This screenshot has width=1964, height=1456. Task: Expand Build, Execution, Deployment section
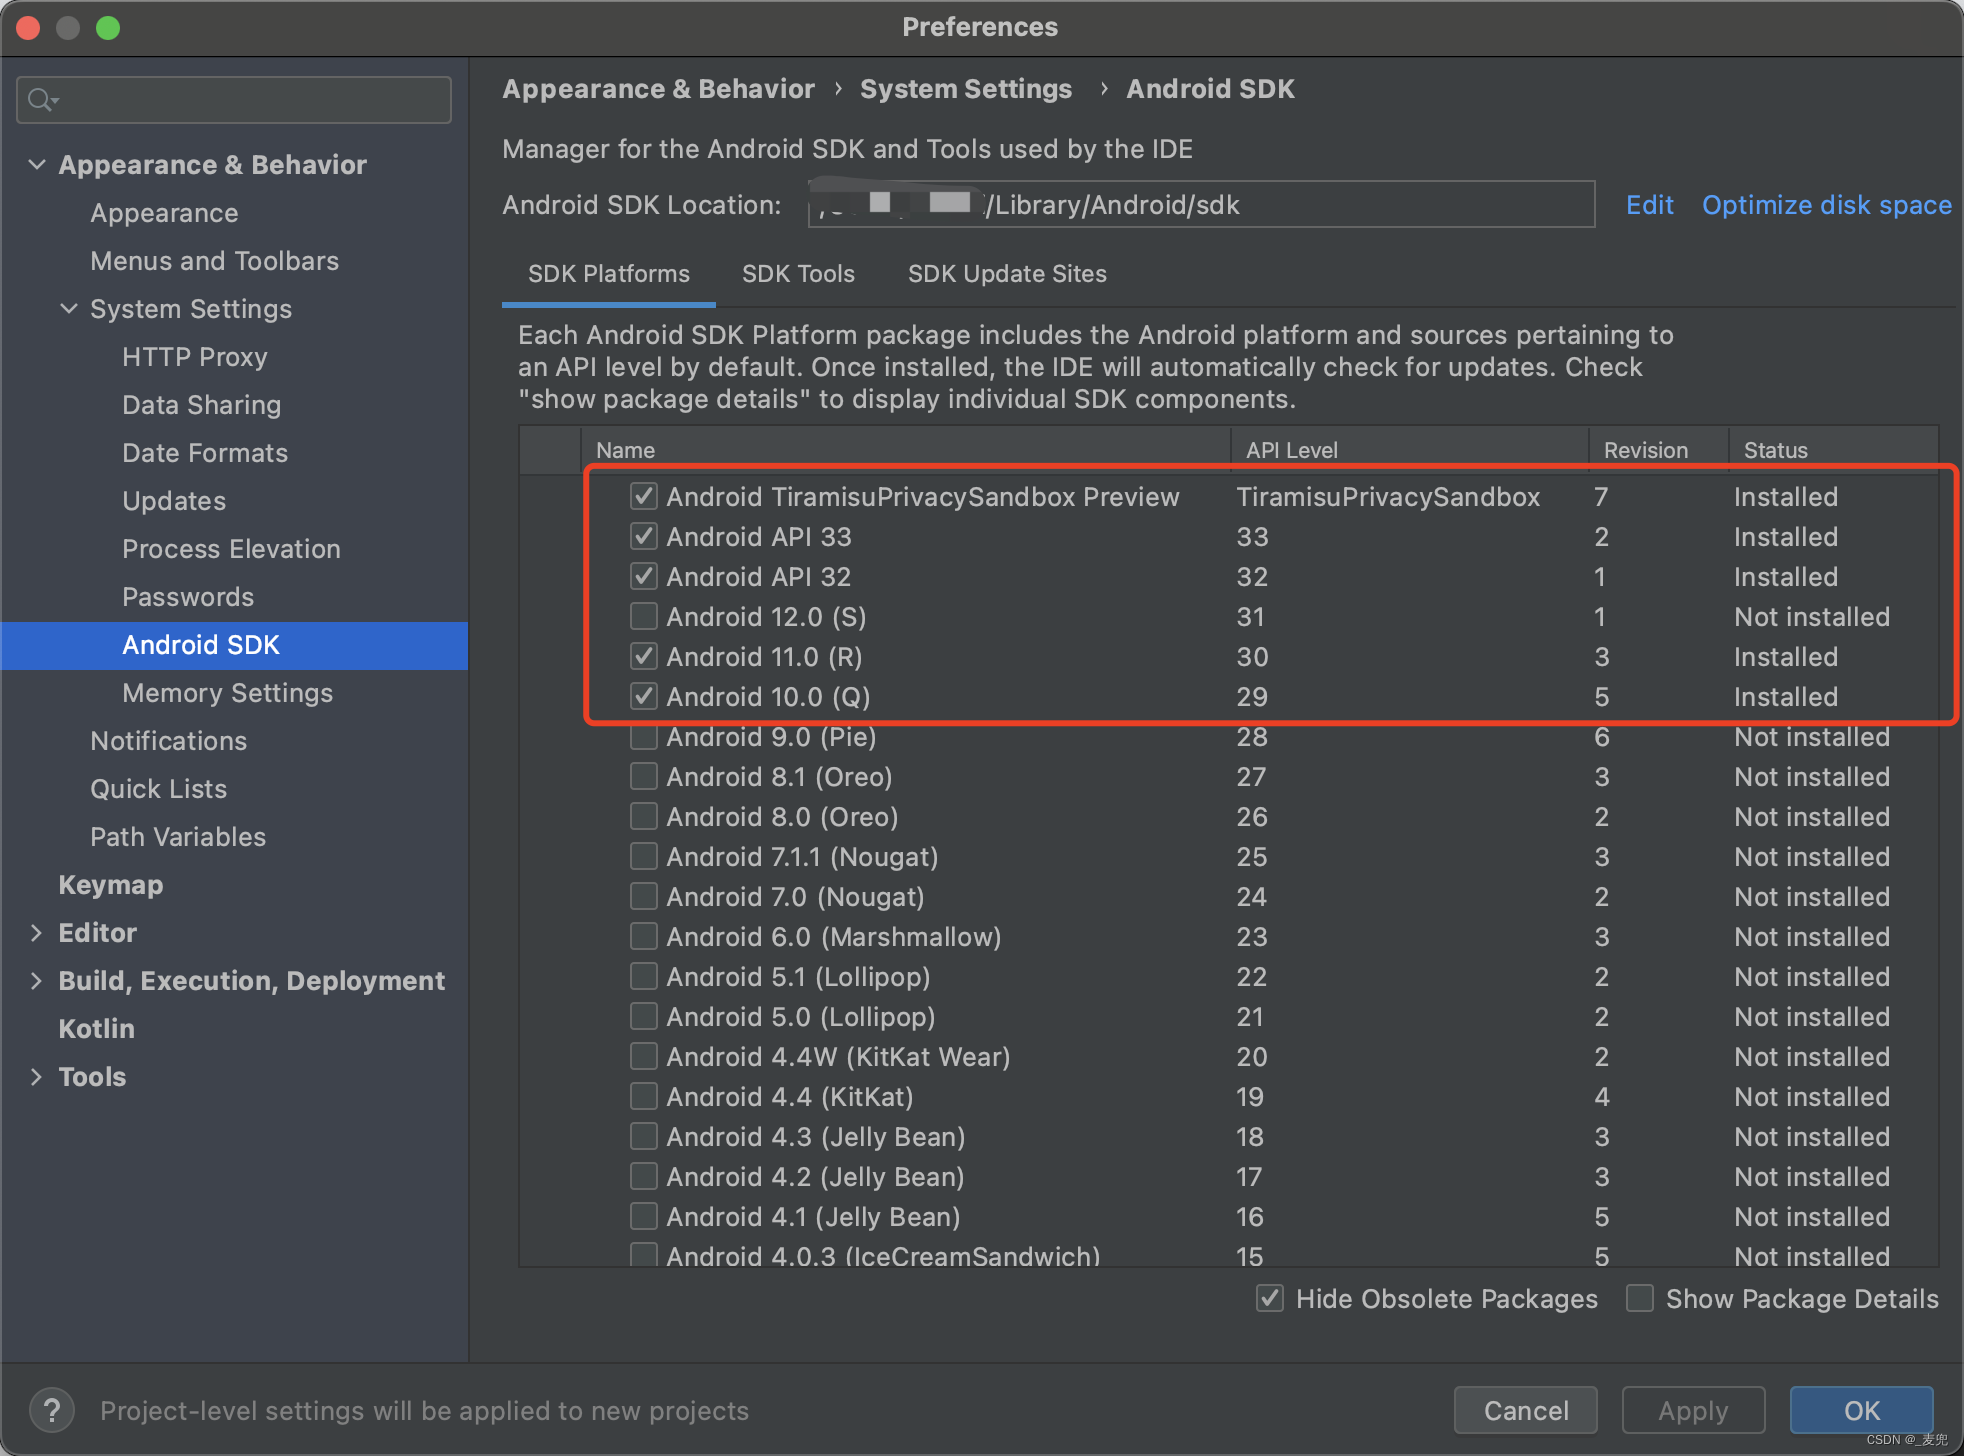click(x=37, y=981)
